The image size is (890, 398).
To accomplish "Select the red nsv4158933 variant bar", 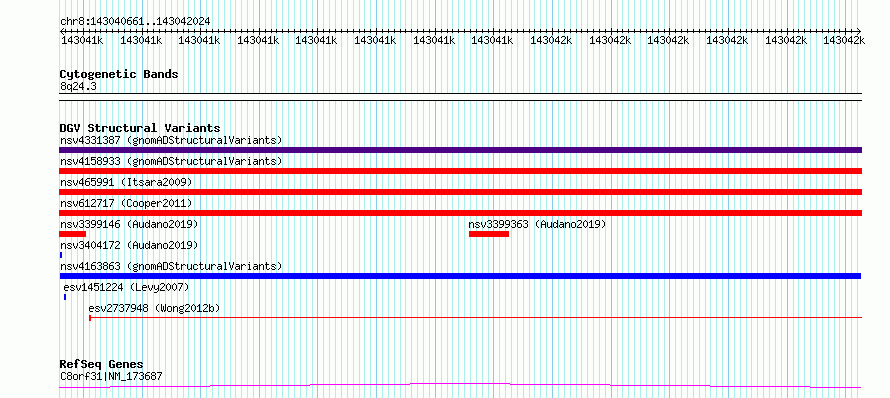I will (460, 171).
